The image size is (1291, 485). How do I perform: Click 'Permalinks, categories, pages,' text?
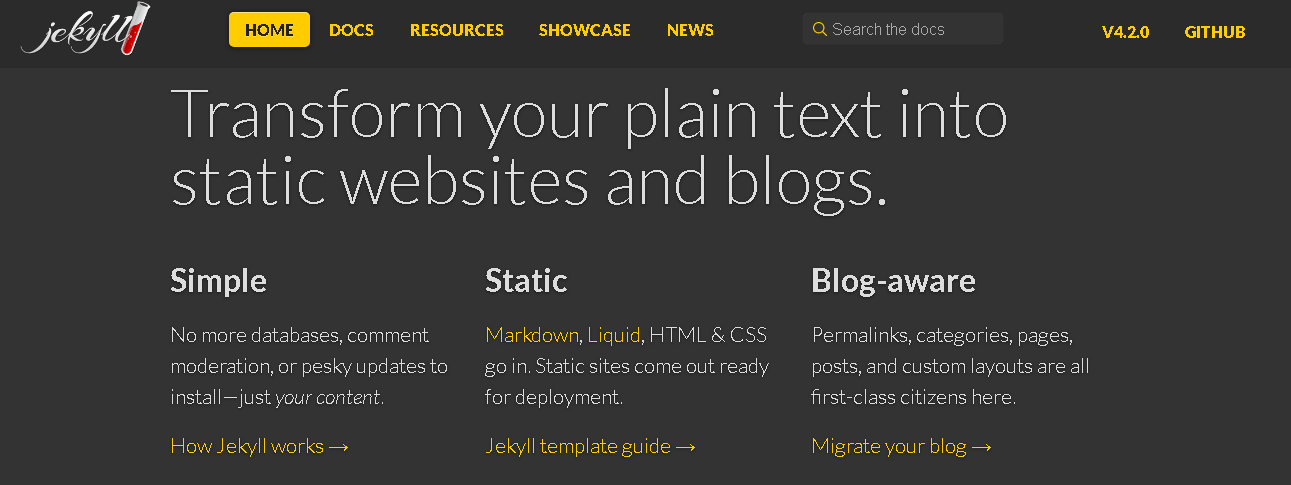click(x=941, y=335)
